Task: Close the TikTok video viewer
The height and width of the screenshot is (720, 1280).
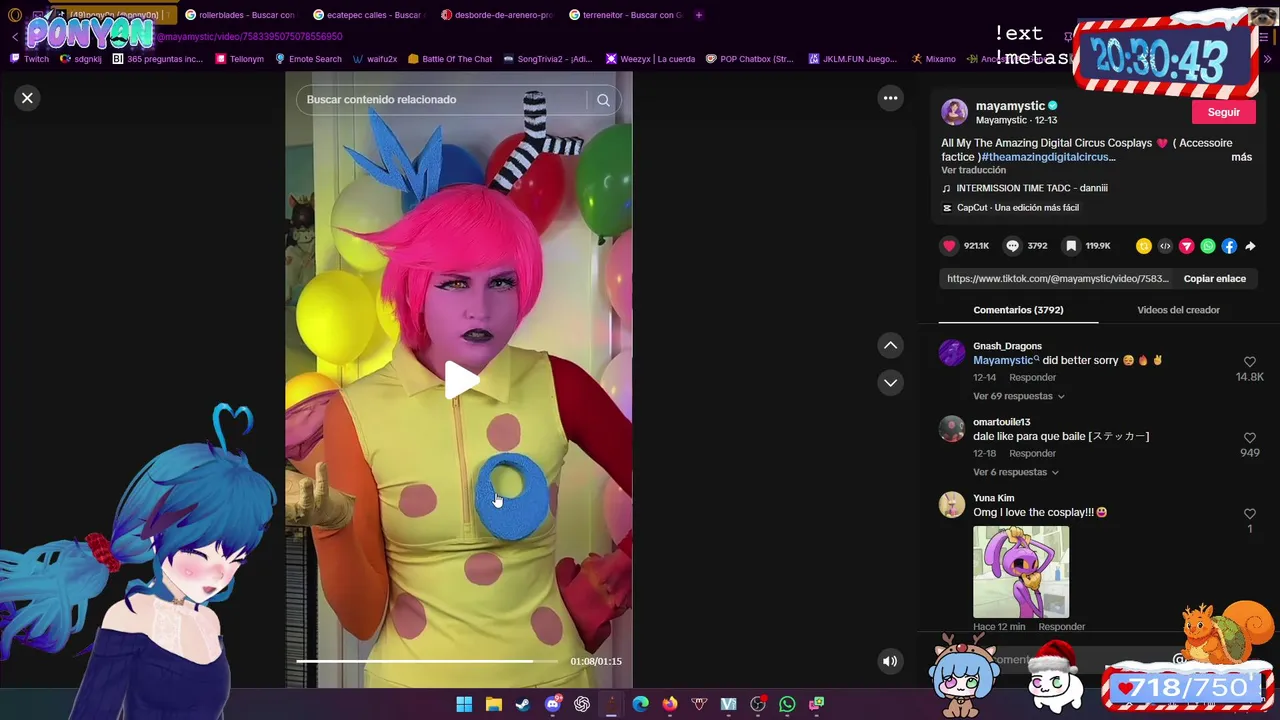Action: (27, 98)
